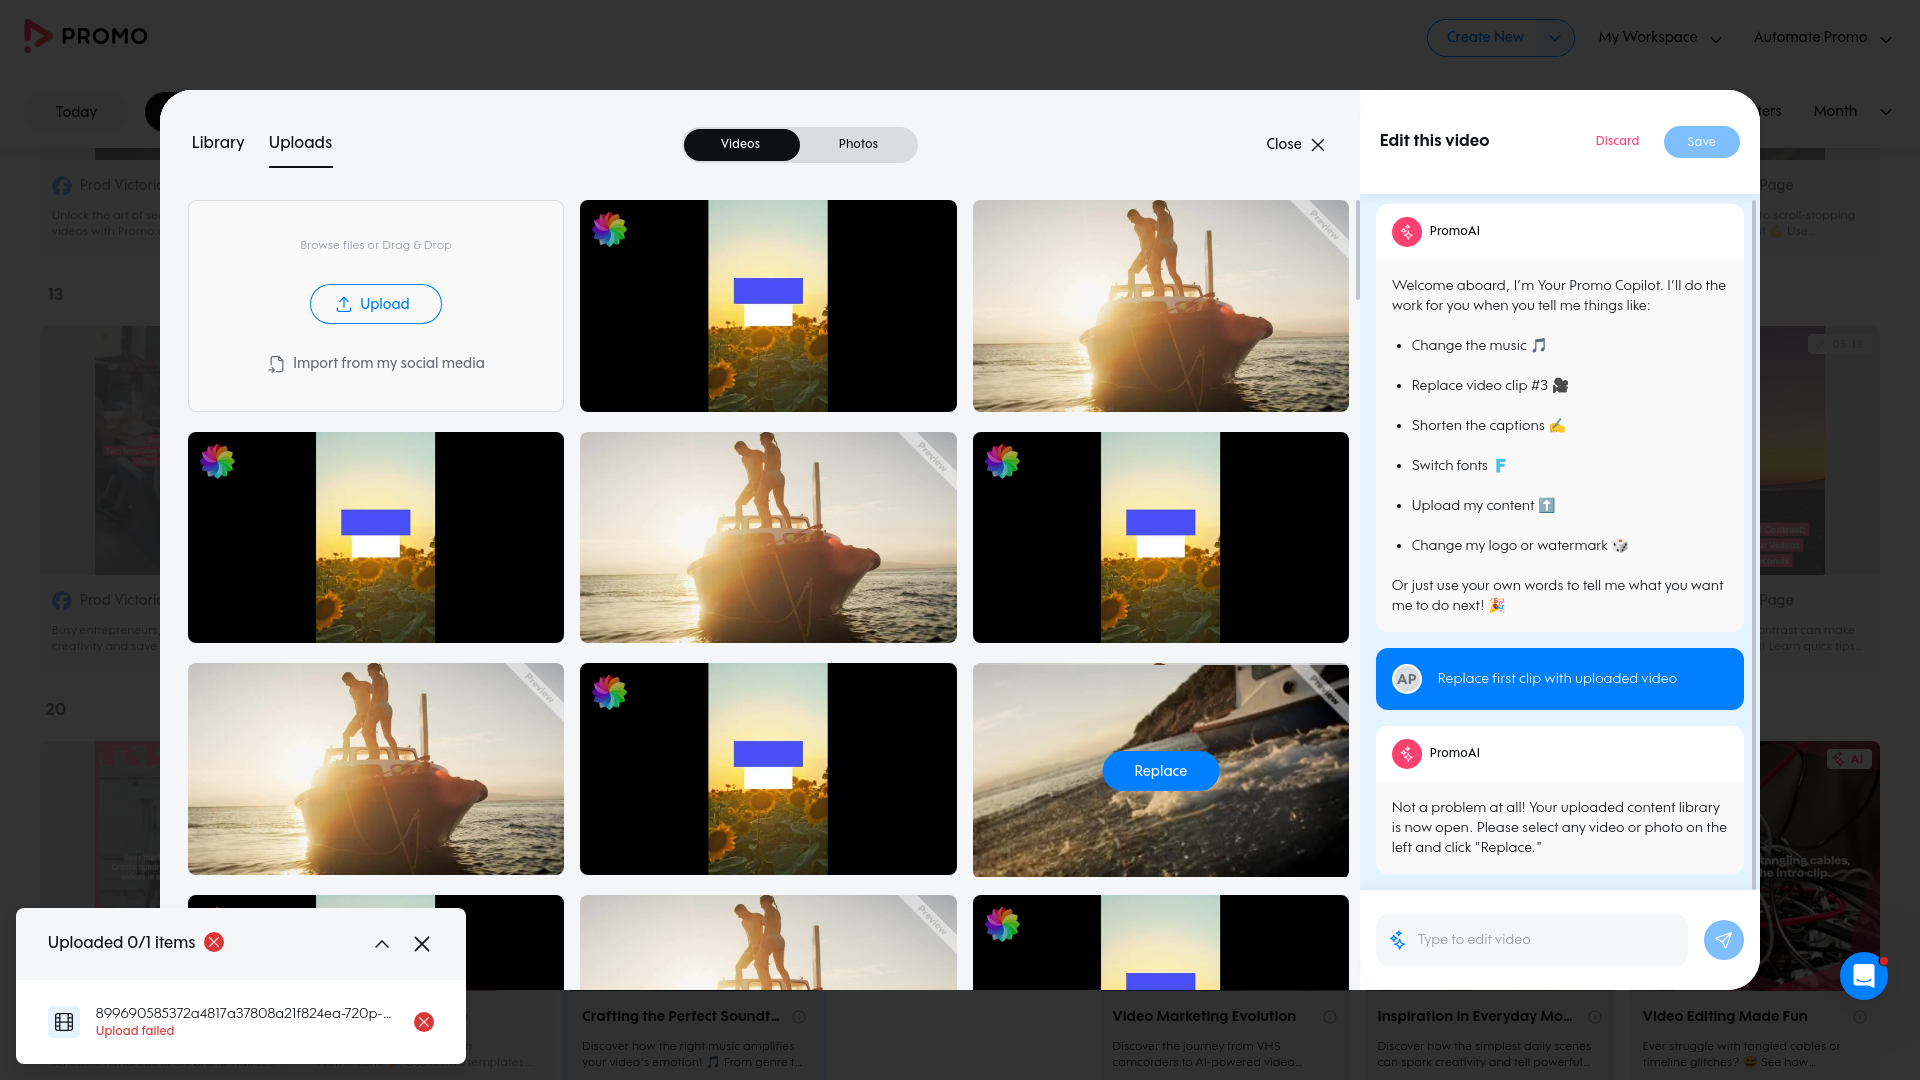Click the send message paper plane icon
This screenshot has width=1920, height=1080.
point(1723,940)
